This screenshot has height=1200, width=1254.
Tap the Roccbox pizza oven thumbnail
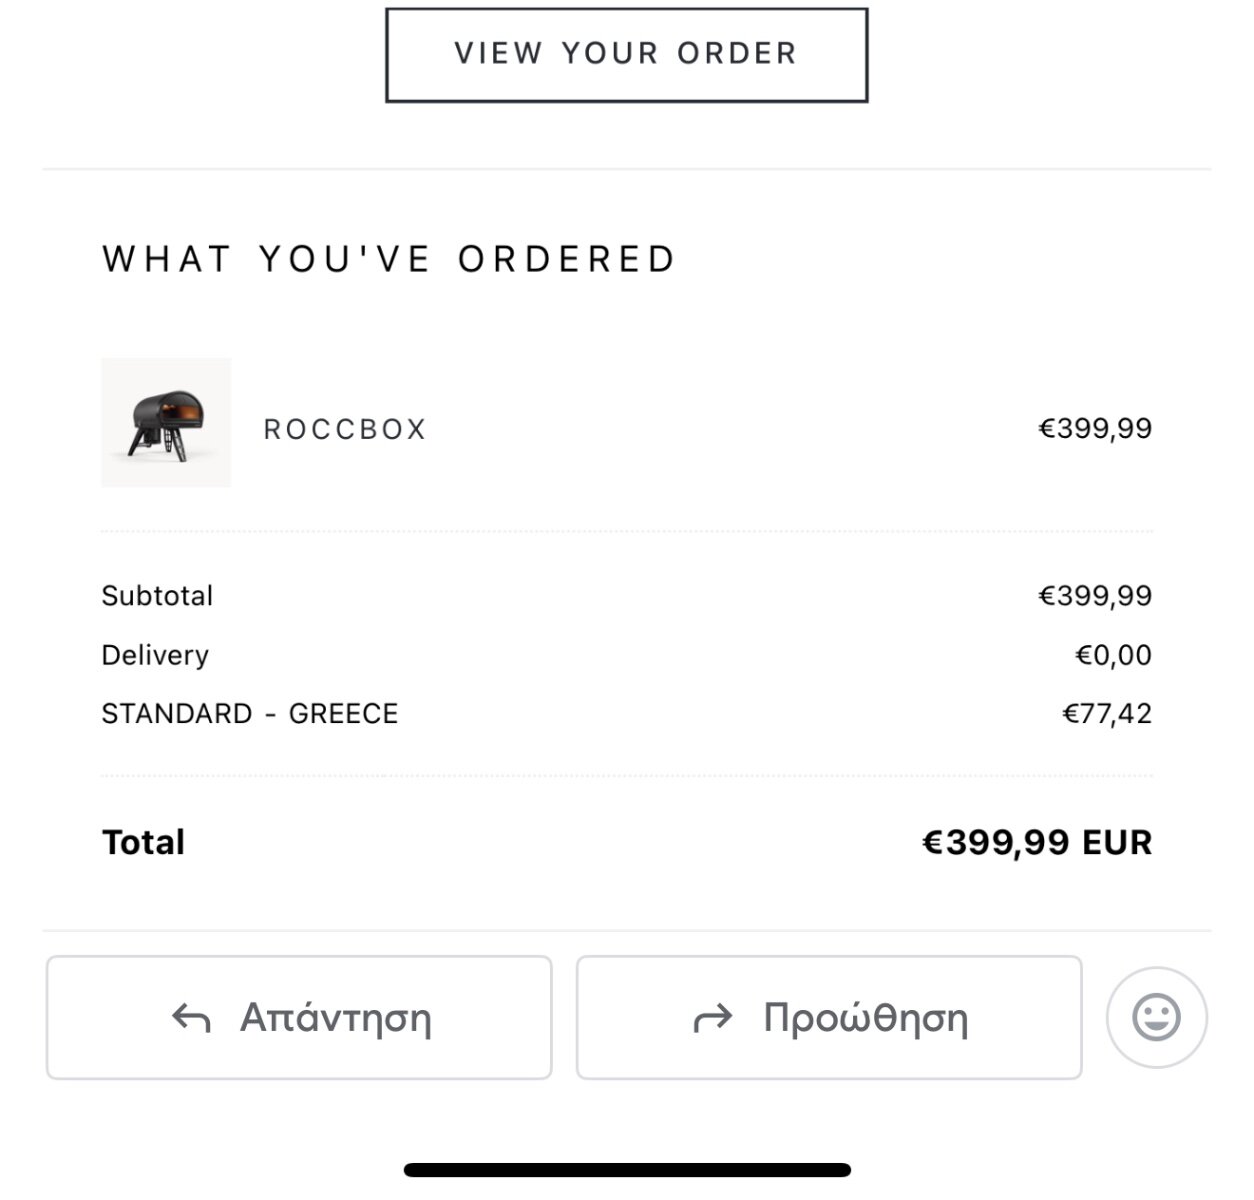pyautogui.click(x=166, y=423)
